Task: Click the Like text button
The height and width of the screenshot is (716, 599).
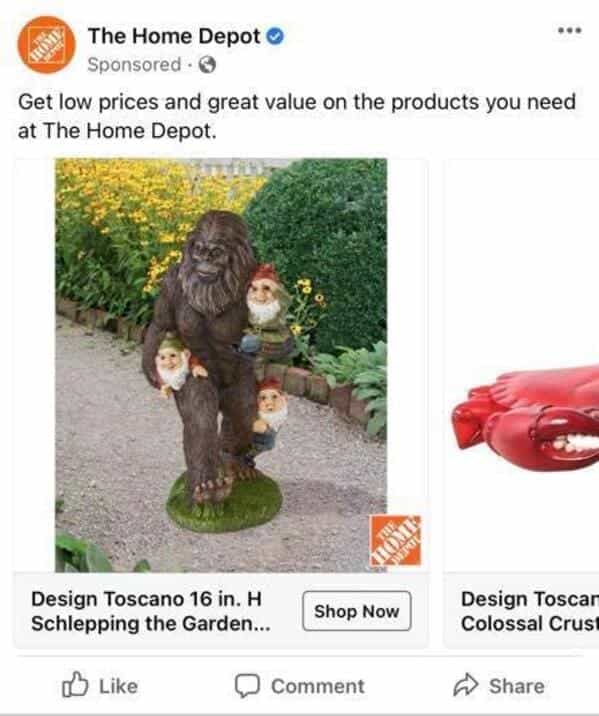Action: tap(118, 686)
